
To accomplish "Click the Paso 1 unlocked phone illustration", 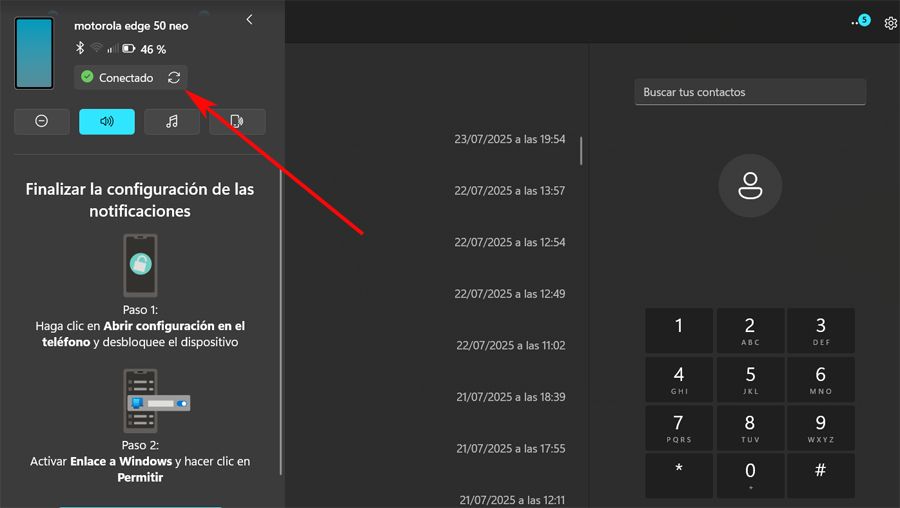I will click(x=140, y=265).
